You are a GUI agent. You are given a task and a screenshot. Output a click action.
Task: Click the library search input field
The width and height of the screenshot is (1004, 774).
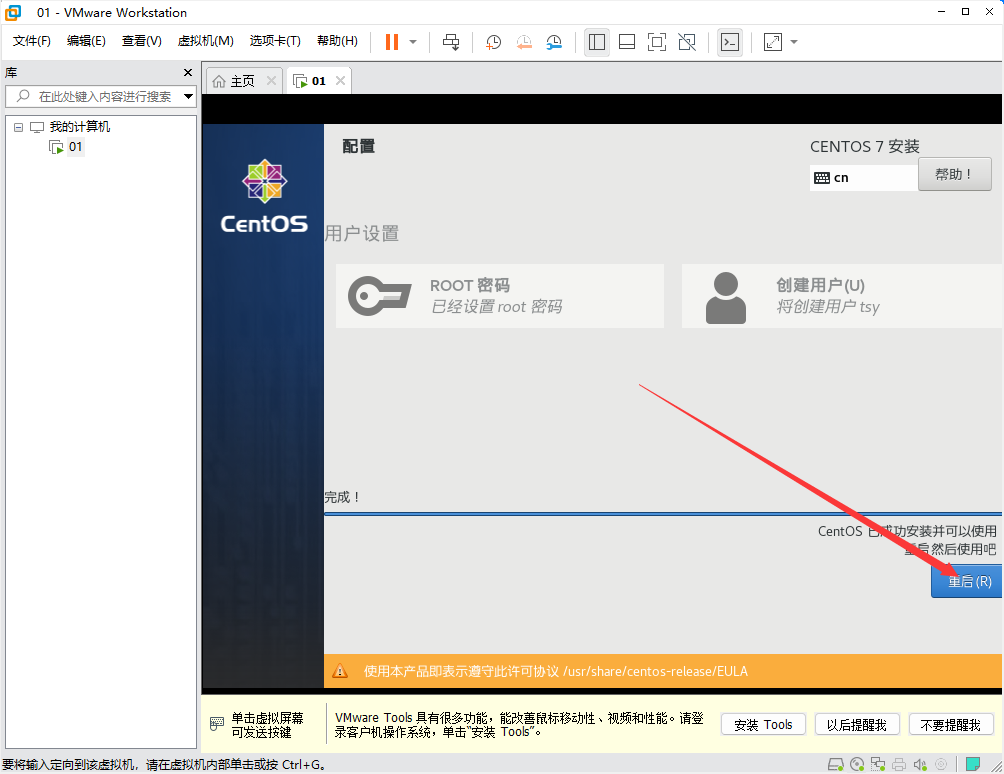(99, 97)
